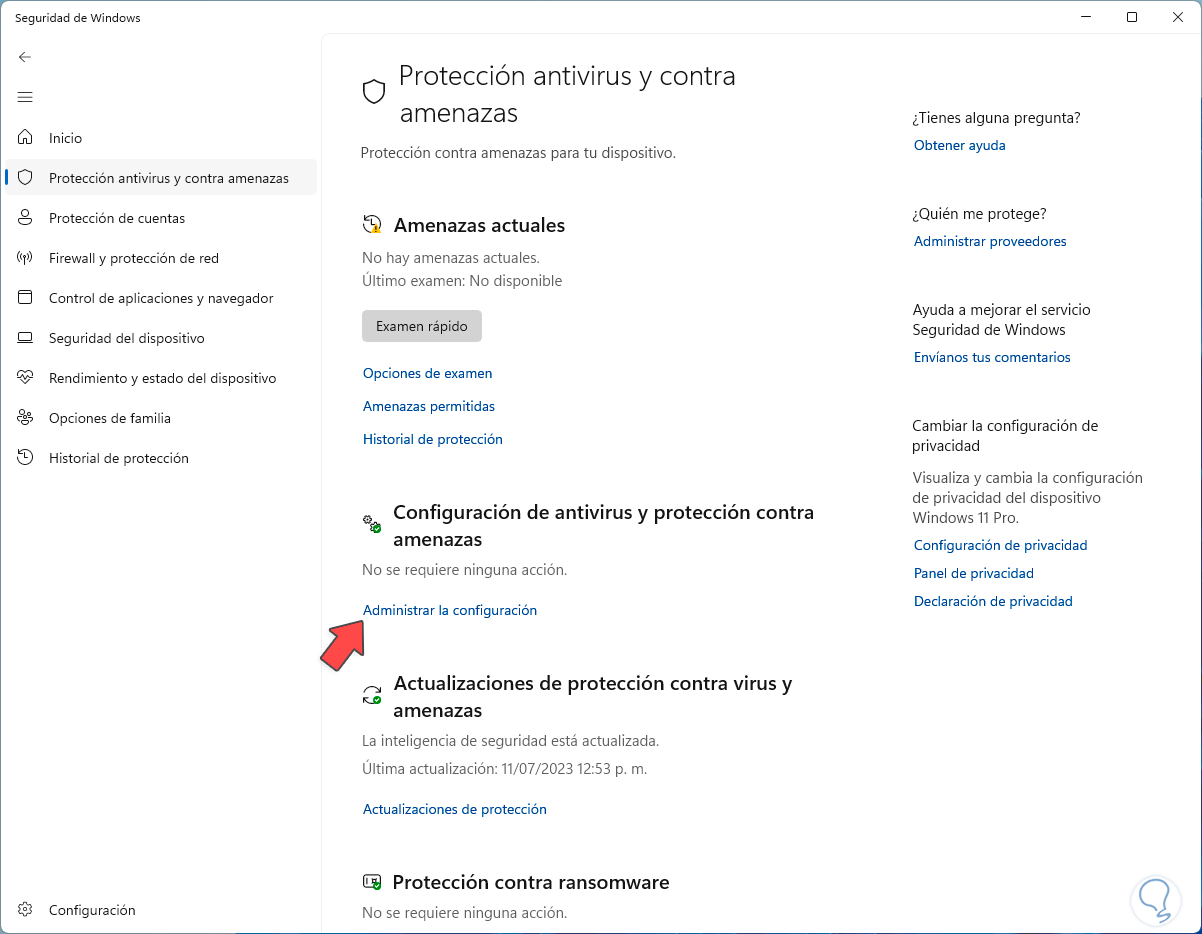Click the Firewall y protección de red icon
The width and height of the screenshot is (1202, 934).
click(26, 258)
